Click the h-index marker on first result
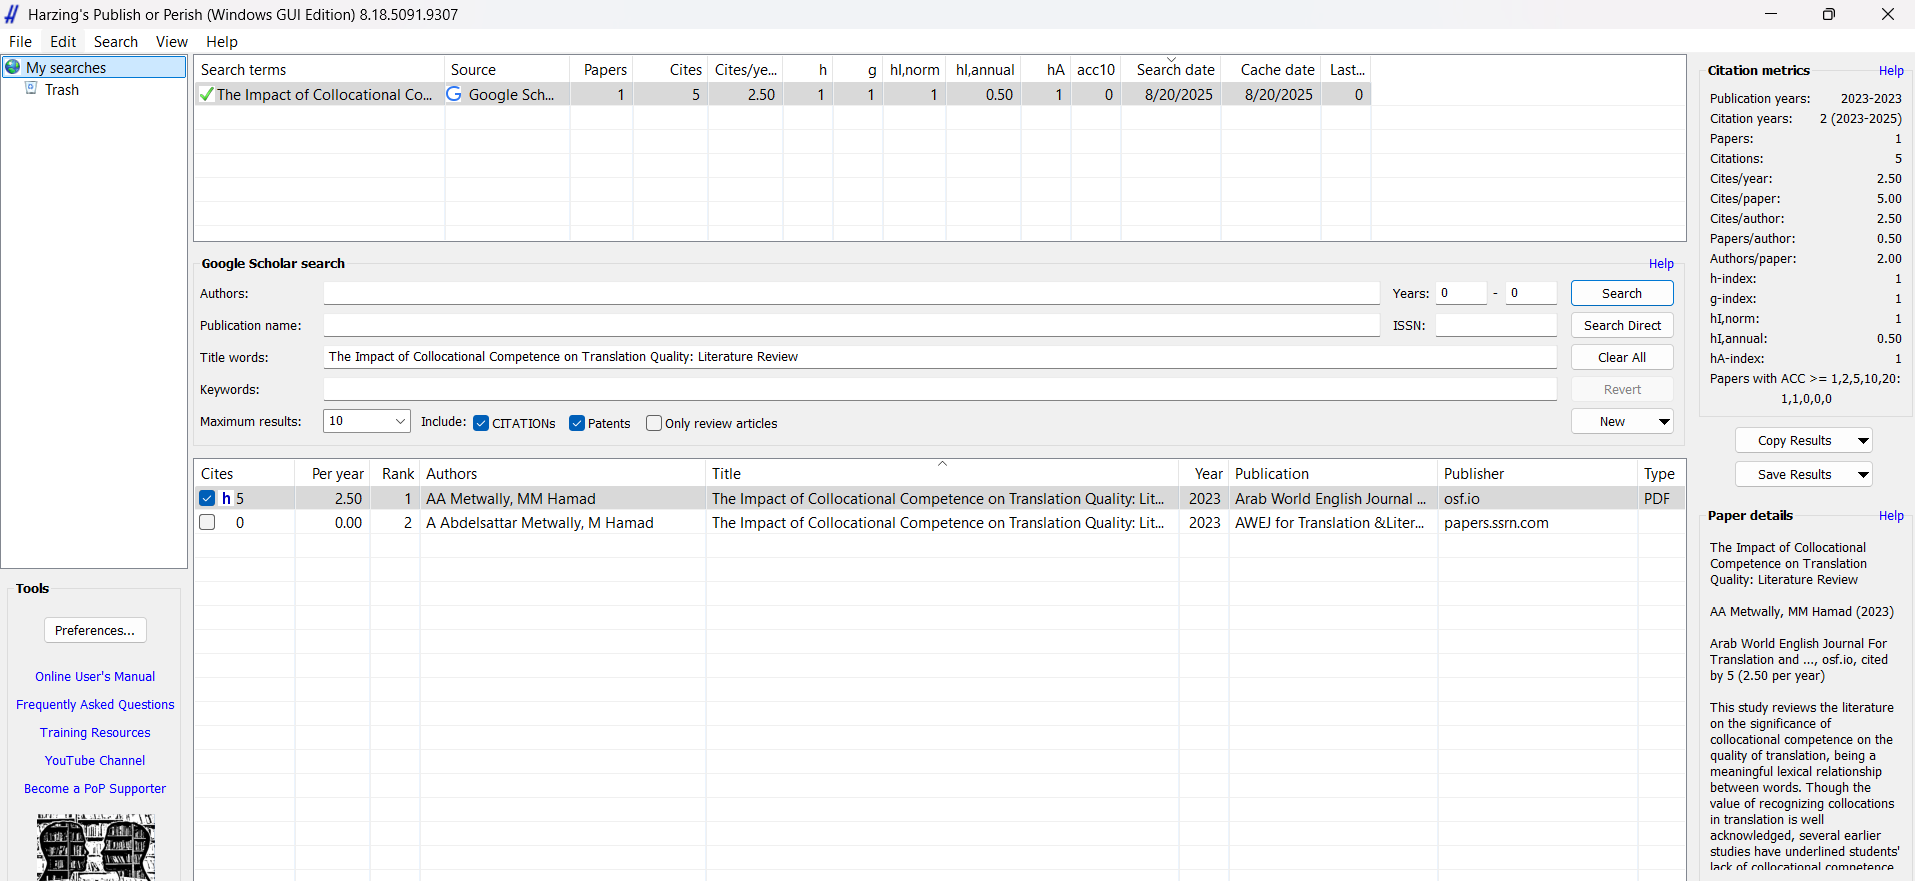Screen dimensions: 1915x881 (226, 498)
